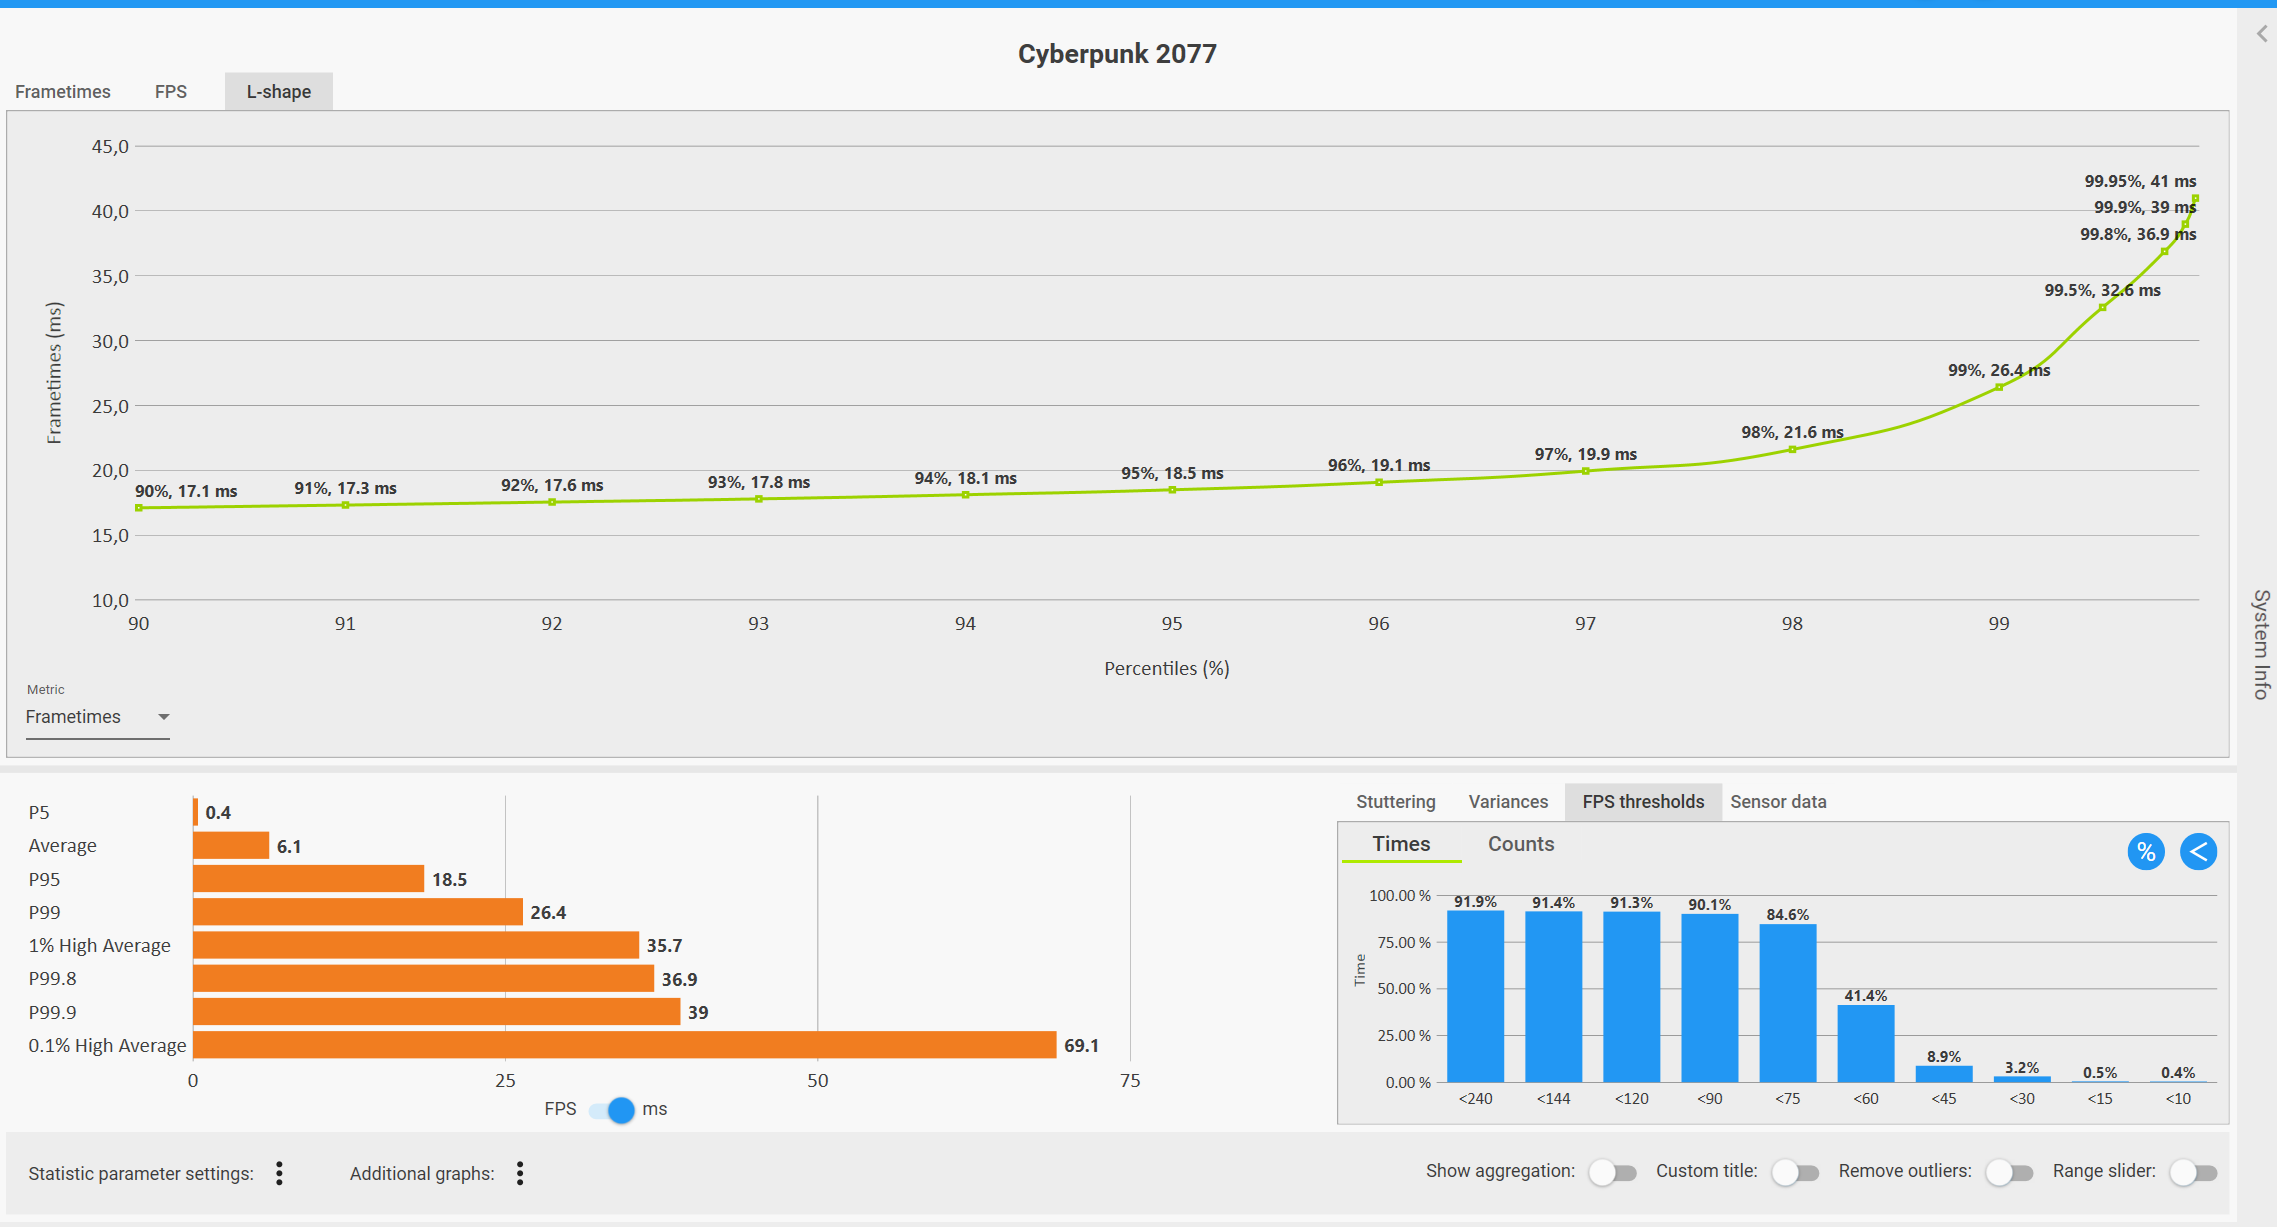Image resolution: width=2277 pixels, height=1227 pixels.
Task: Click the 0.1% High Average bar
Action: (x=624, y=1045)
